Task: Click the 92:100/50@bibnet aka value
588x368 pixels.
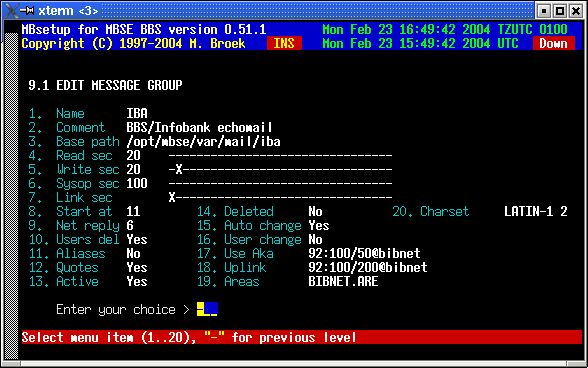Action: [364, 254]
